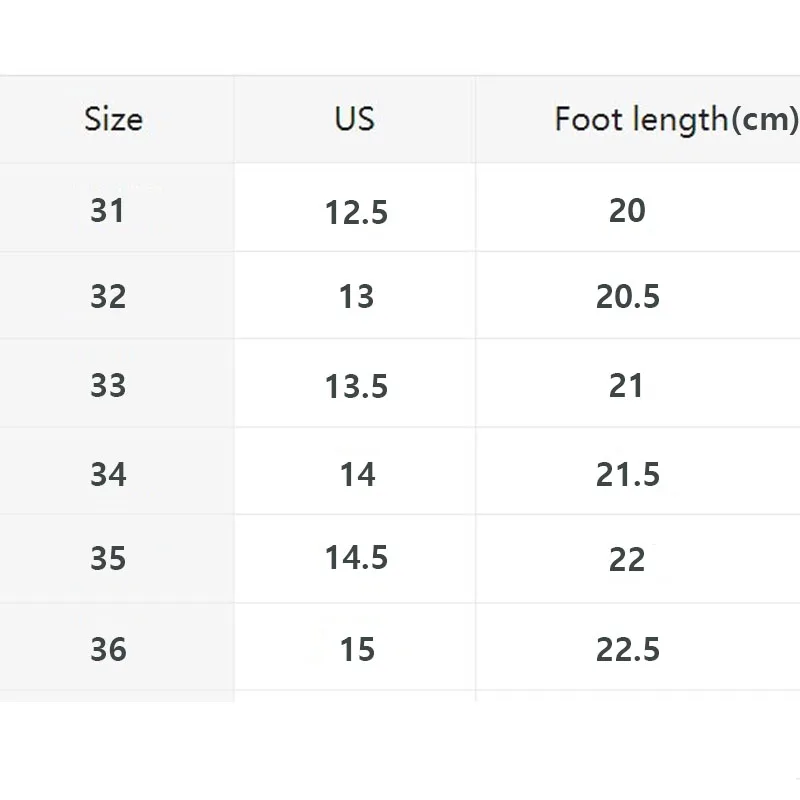This screenshot has height=800, width=800.
Task: Select size 33 cell
Action: click(x=108, y=385)
